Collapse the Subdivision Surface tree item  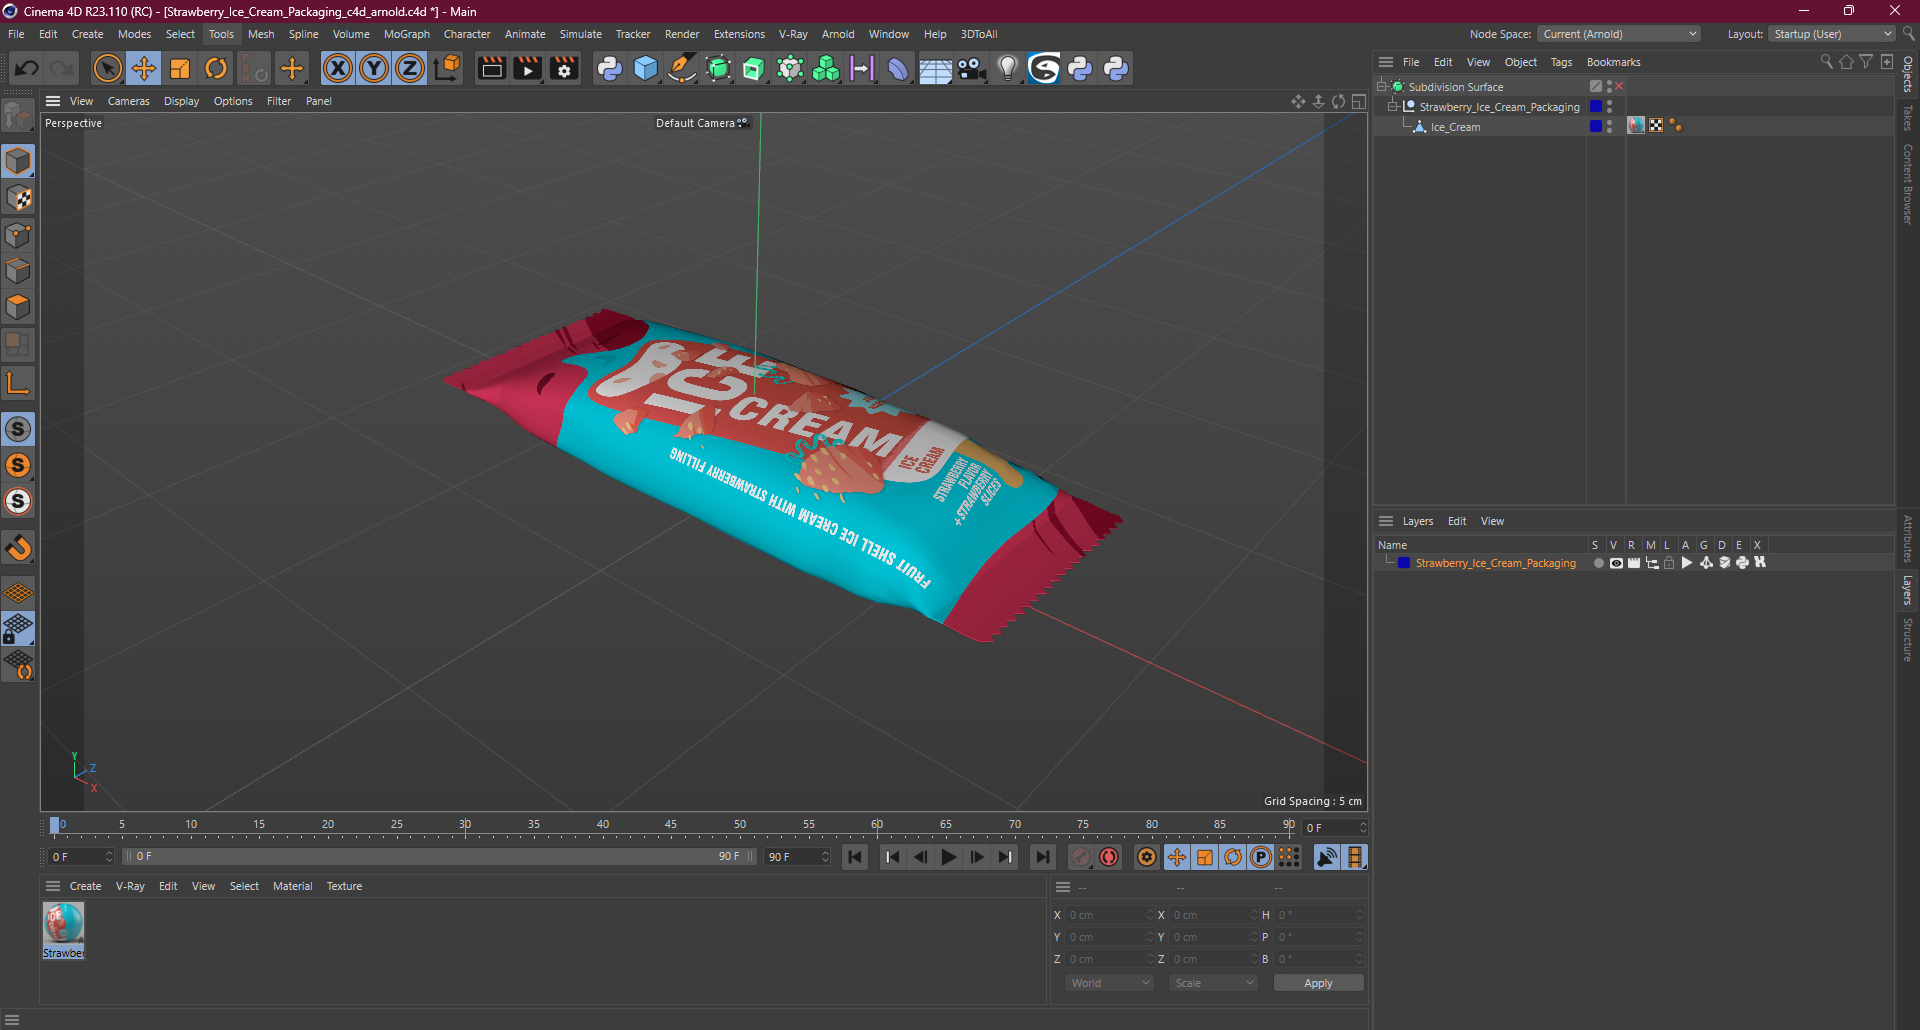1381,87
